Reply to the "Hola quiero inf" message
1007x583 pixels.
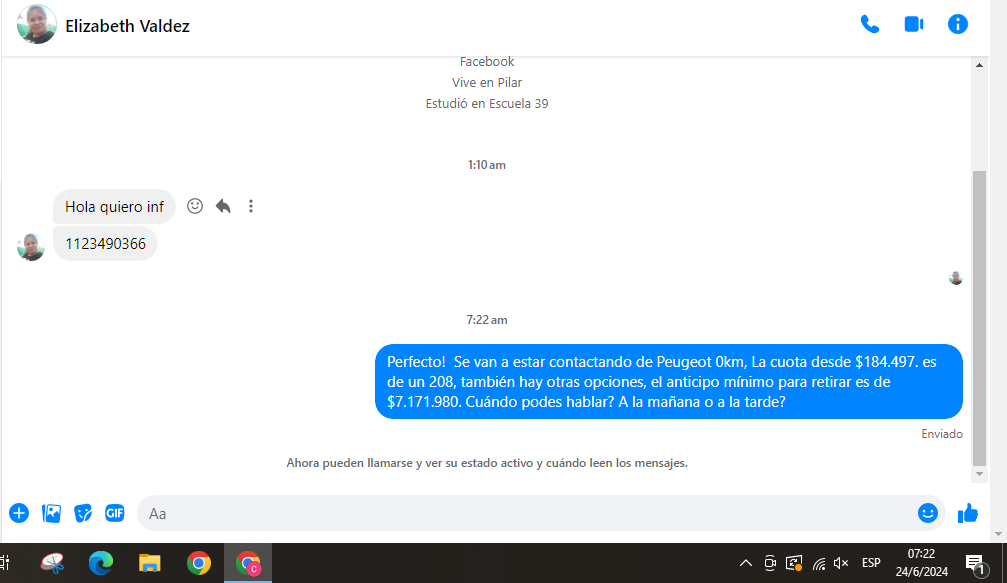(x=223, y=206)
